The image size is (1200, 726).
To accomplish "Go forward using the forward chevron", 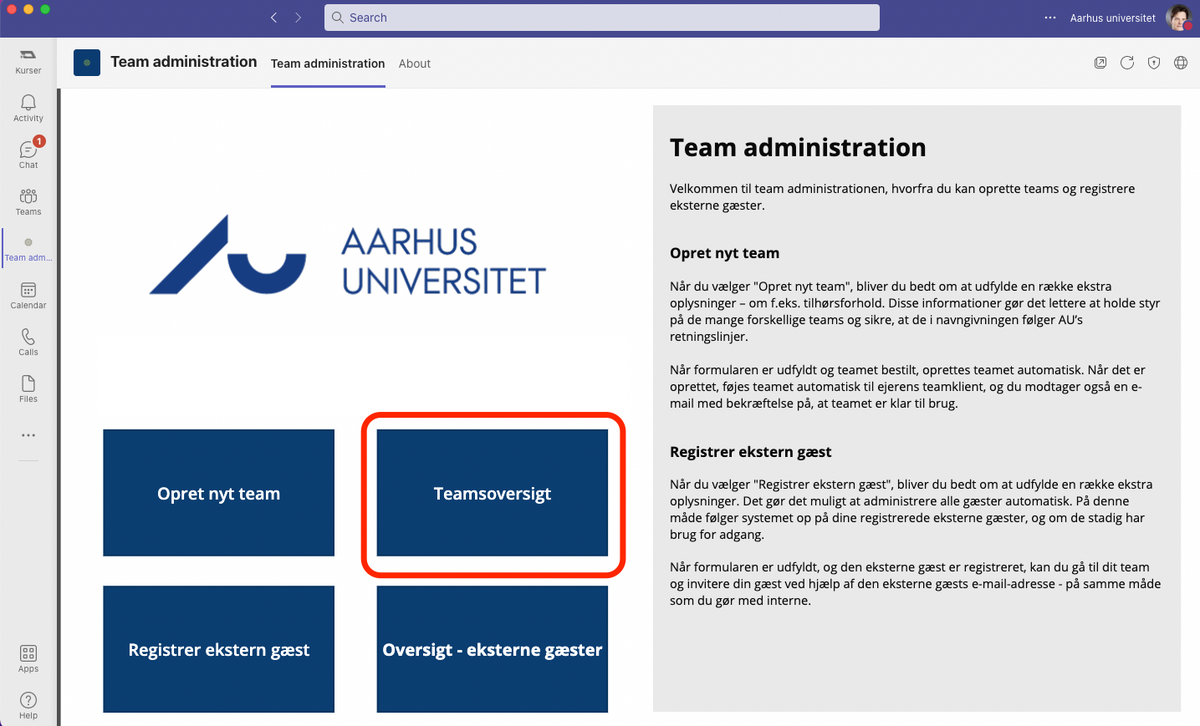I will pyautogui.click(x=298, y=18).
